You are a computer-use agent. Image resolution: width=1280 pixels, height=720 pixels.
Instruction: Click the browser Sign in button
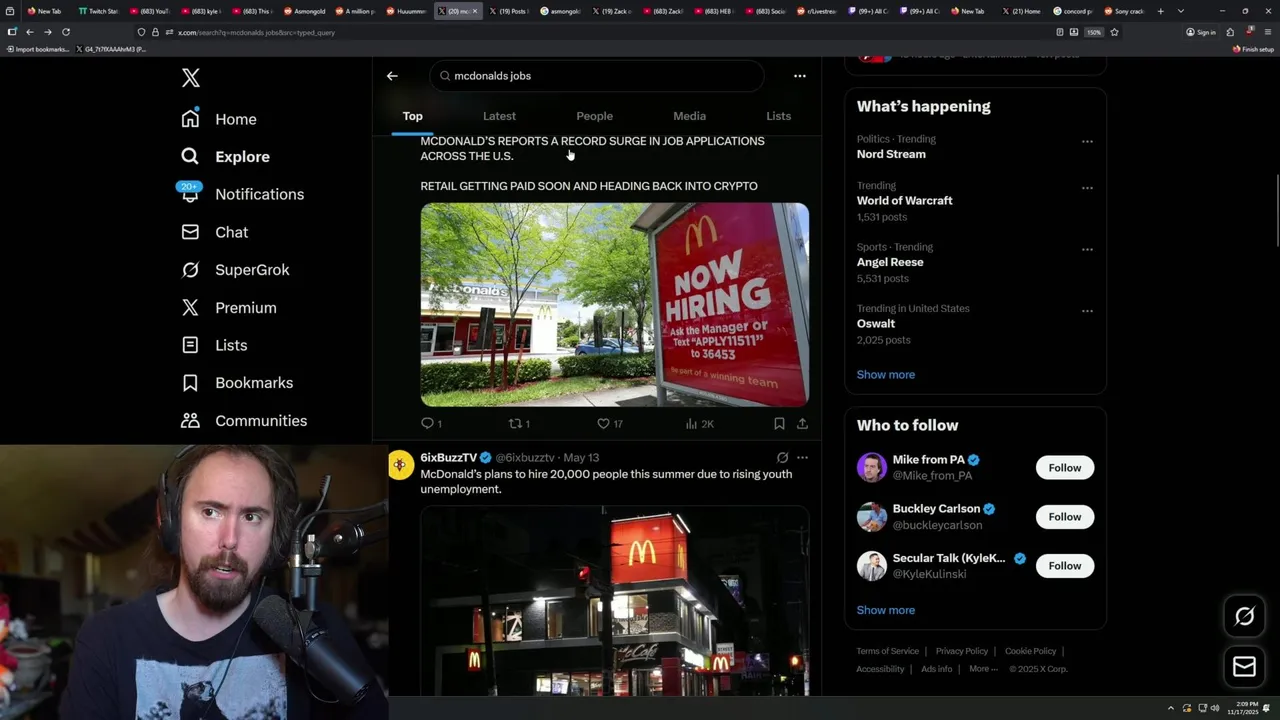point(1201,32)
